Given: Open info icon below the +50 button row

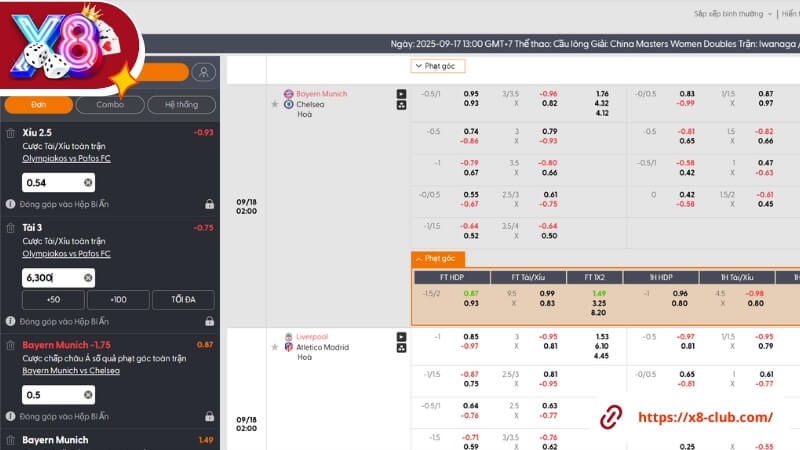Looking at the screenshot, I should pyautogui.click(x=10, y=321).
